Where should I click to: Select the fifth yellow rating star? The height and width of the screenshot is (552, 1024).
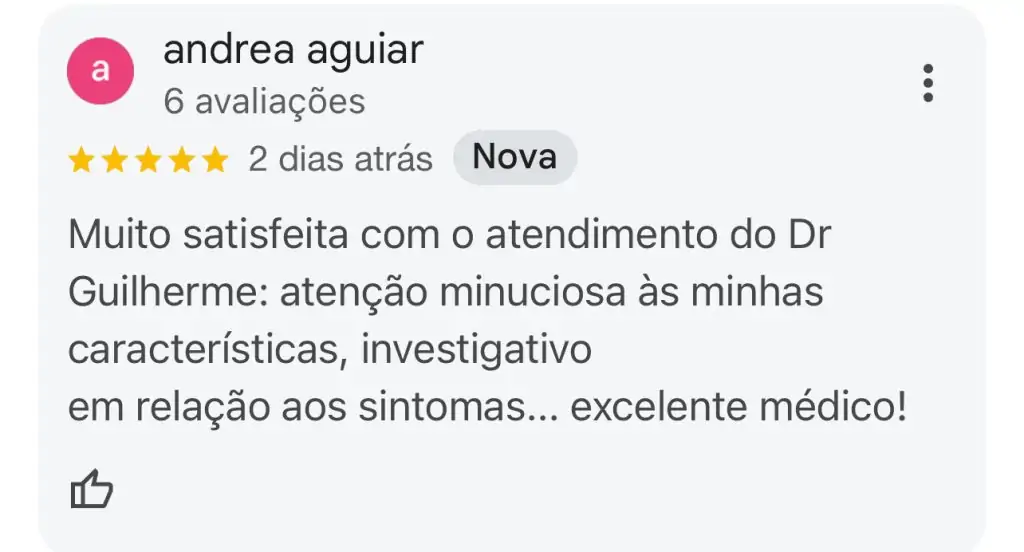[x=214, y=160]
